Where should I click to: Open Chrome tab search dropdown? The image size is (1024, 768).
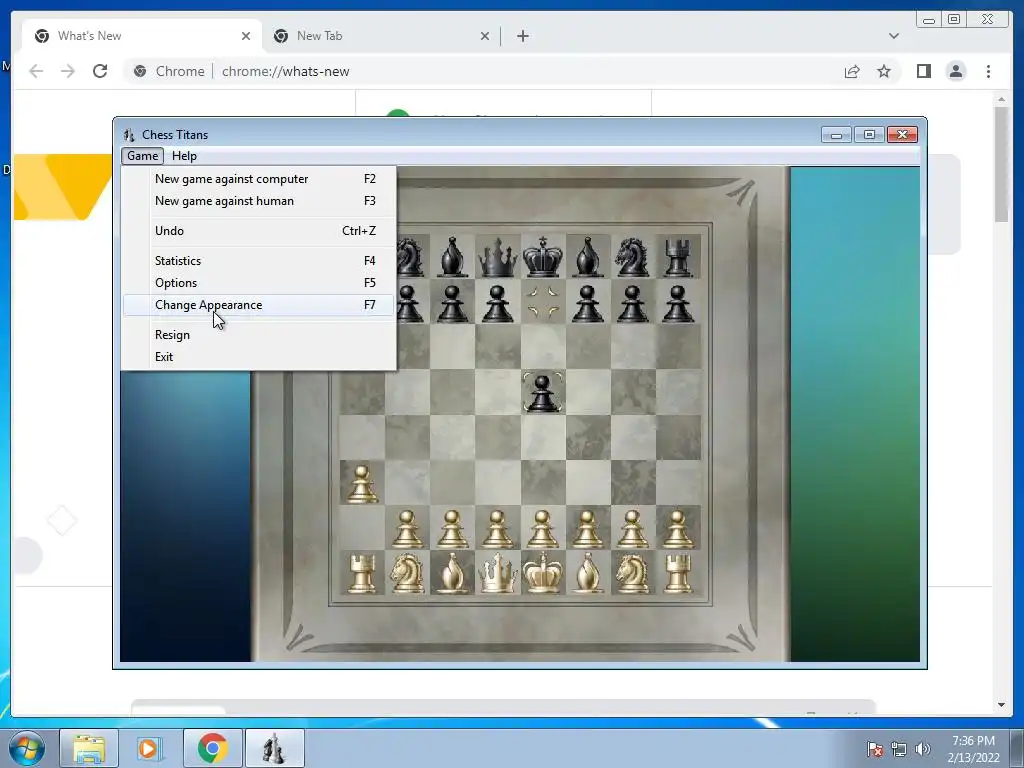pos(894,36)
